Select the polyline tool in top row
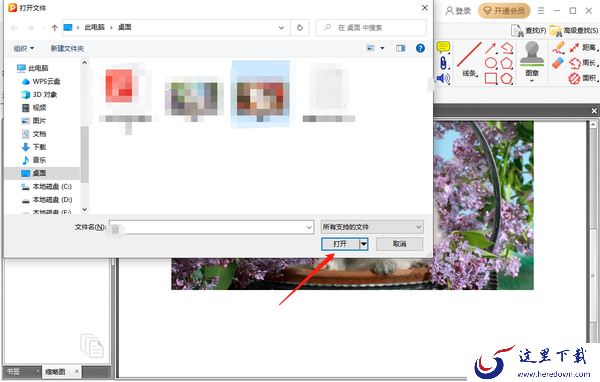 click(507, 48)
